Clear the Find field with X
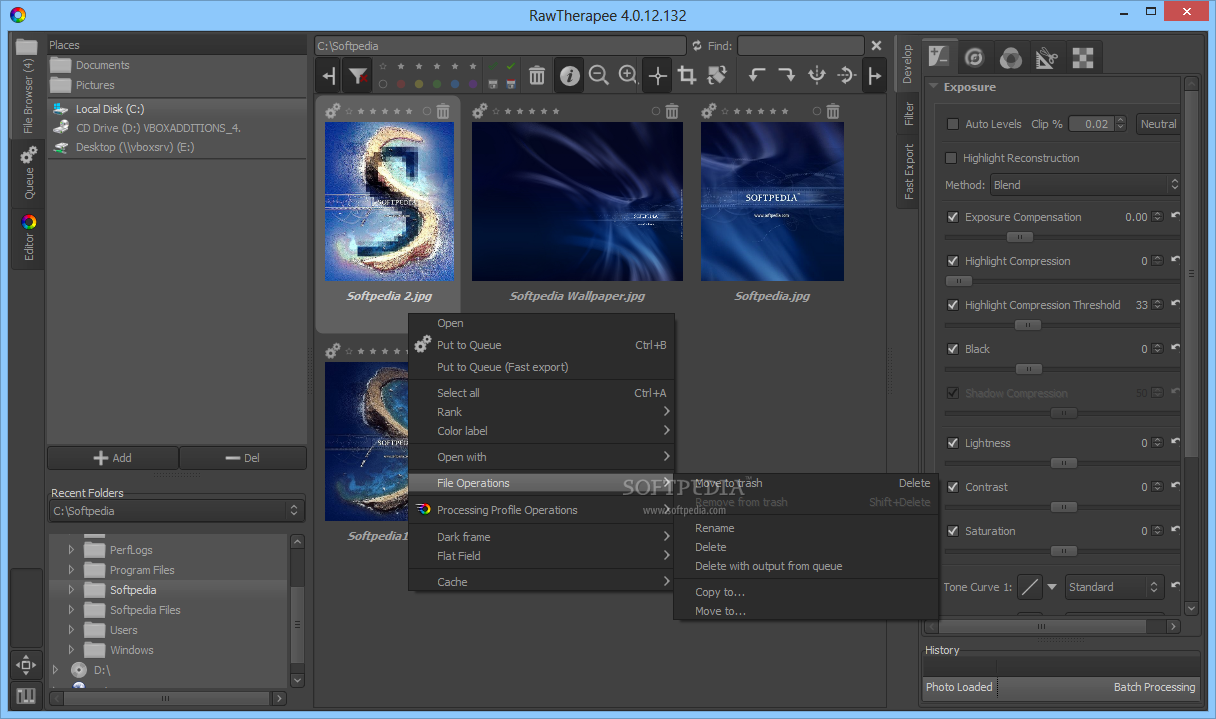 point(876,45)
